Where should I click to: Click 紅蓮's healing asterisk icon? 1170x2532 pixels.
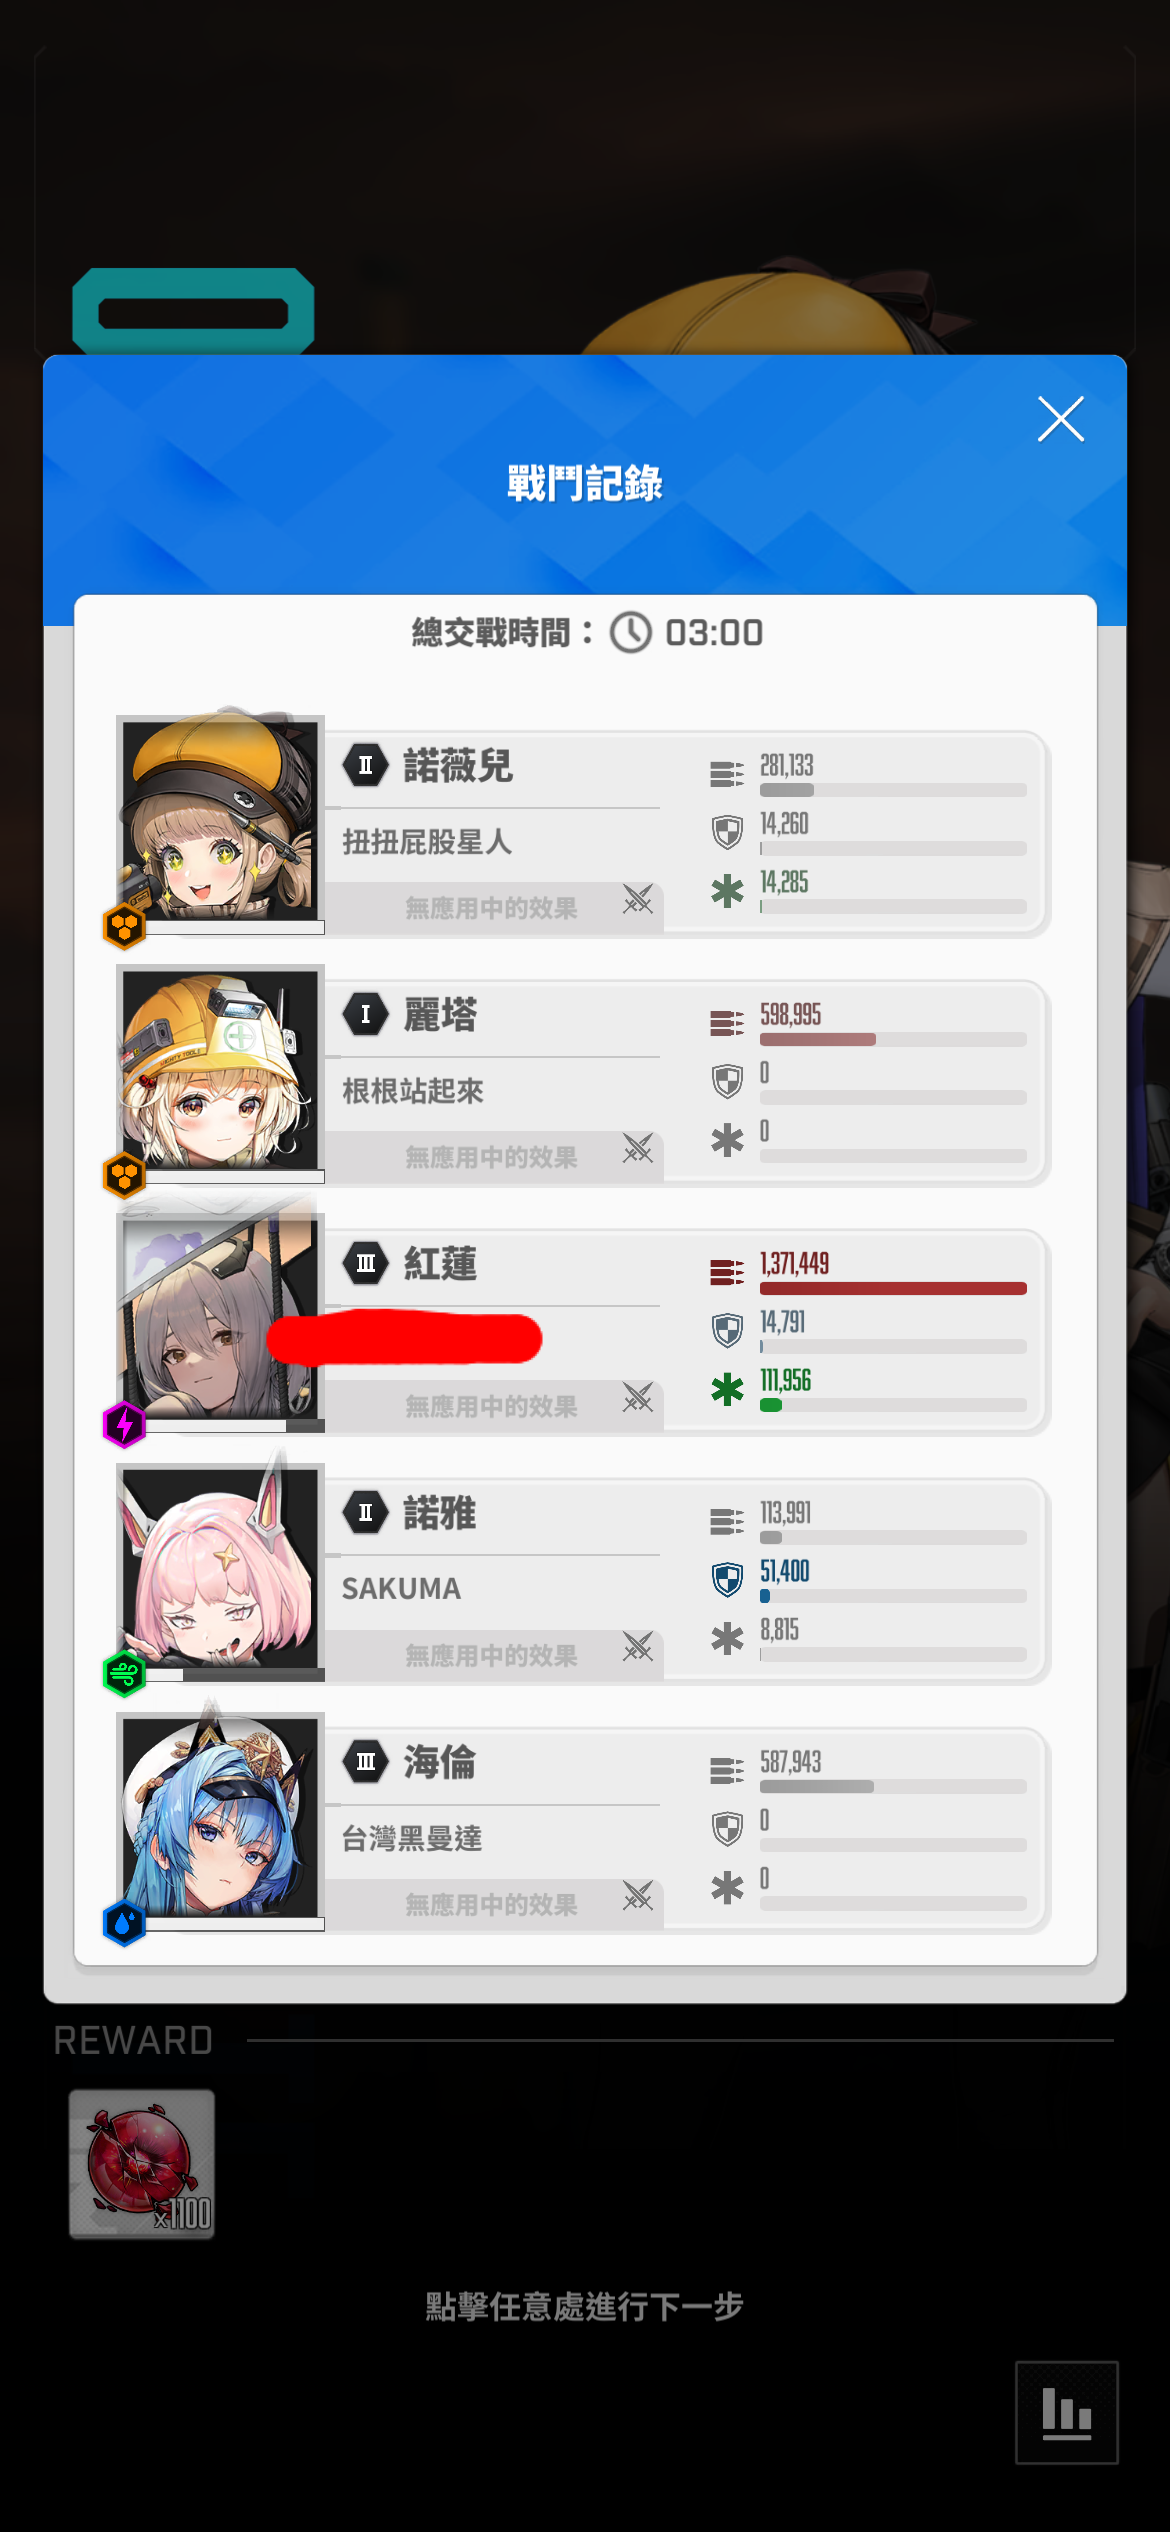click(x=727, y=1389)
